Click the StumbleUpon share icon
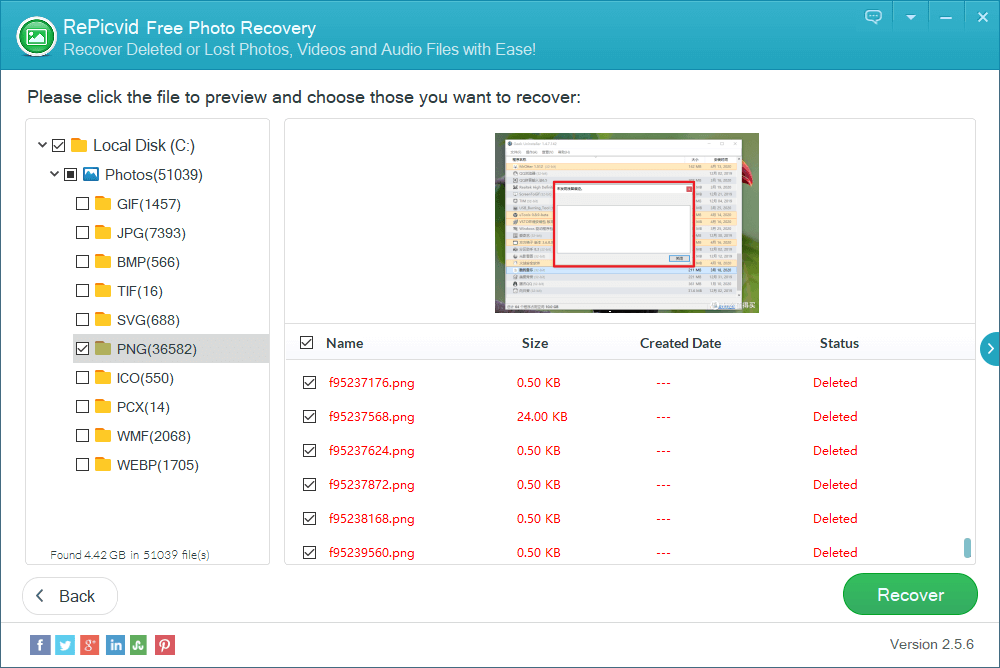This screenshot has width=1000, height=668. coord(140,645)
